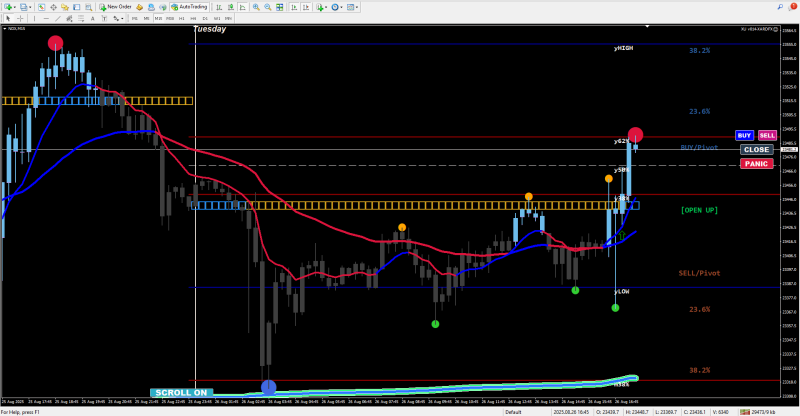Screen dimensions: 800x416
Task: Open the Profiles toolbar icon
Action: point(23,7)
